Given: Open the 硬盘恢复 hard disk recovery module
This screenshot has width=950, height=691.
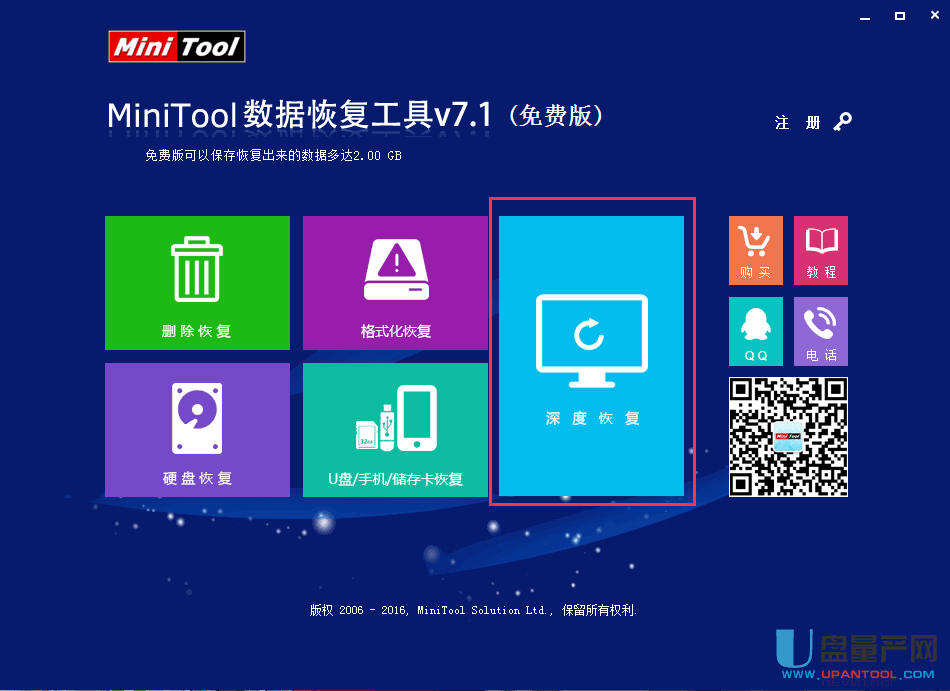Looking at the screenshot, I should 197,430.
